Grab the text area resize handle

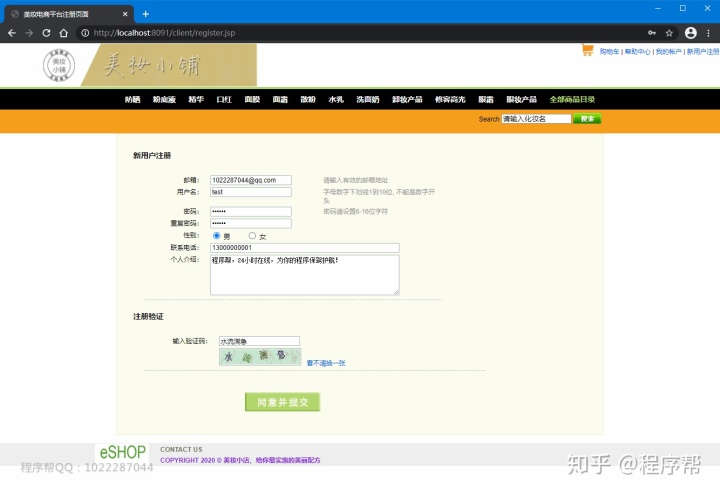(396, 292)
